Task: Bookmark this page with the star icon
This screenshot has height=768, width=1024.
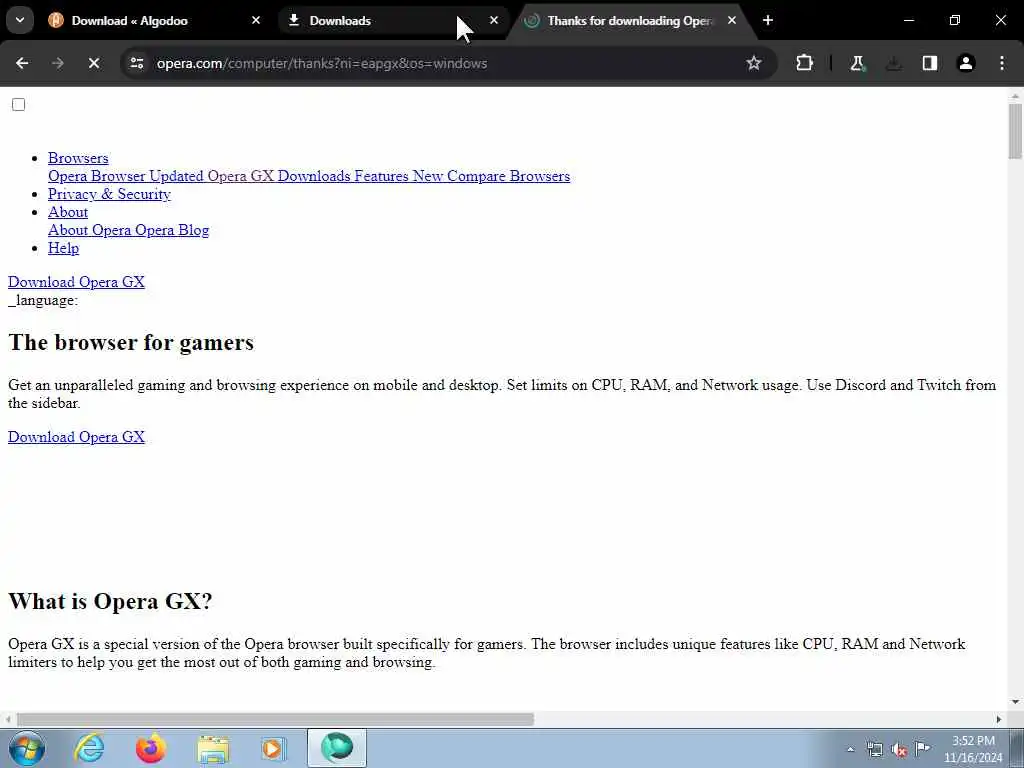Action: [754, 63]
